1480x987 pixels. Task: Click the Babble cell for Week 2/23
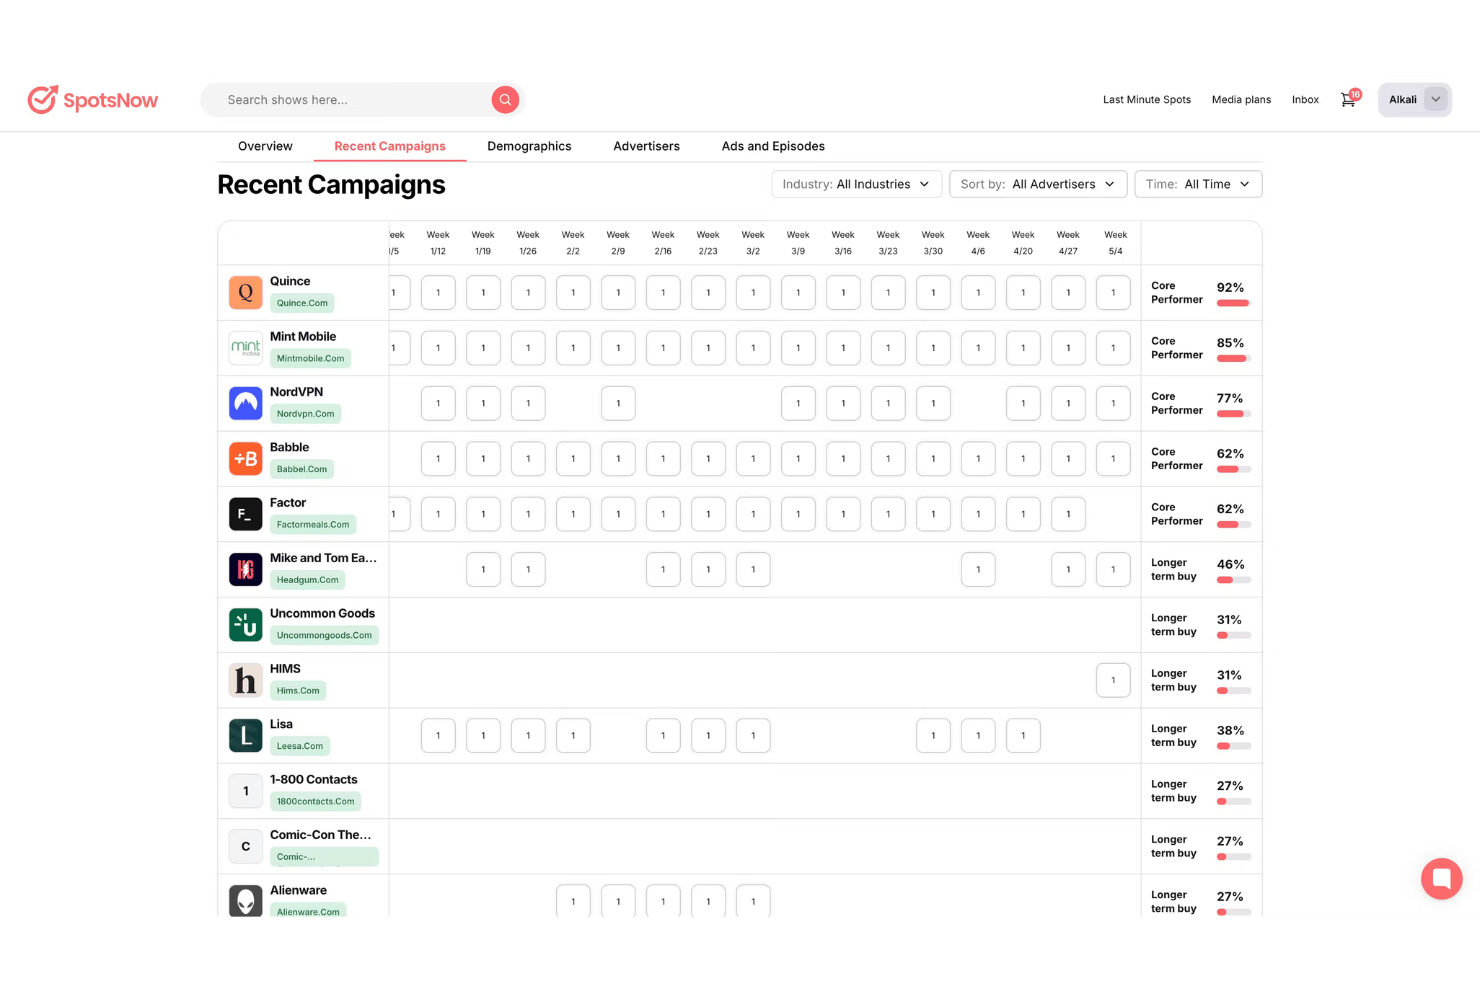tap(708, 459)
